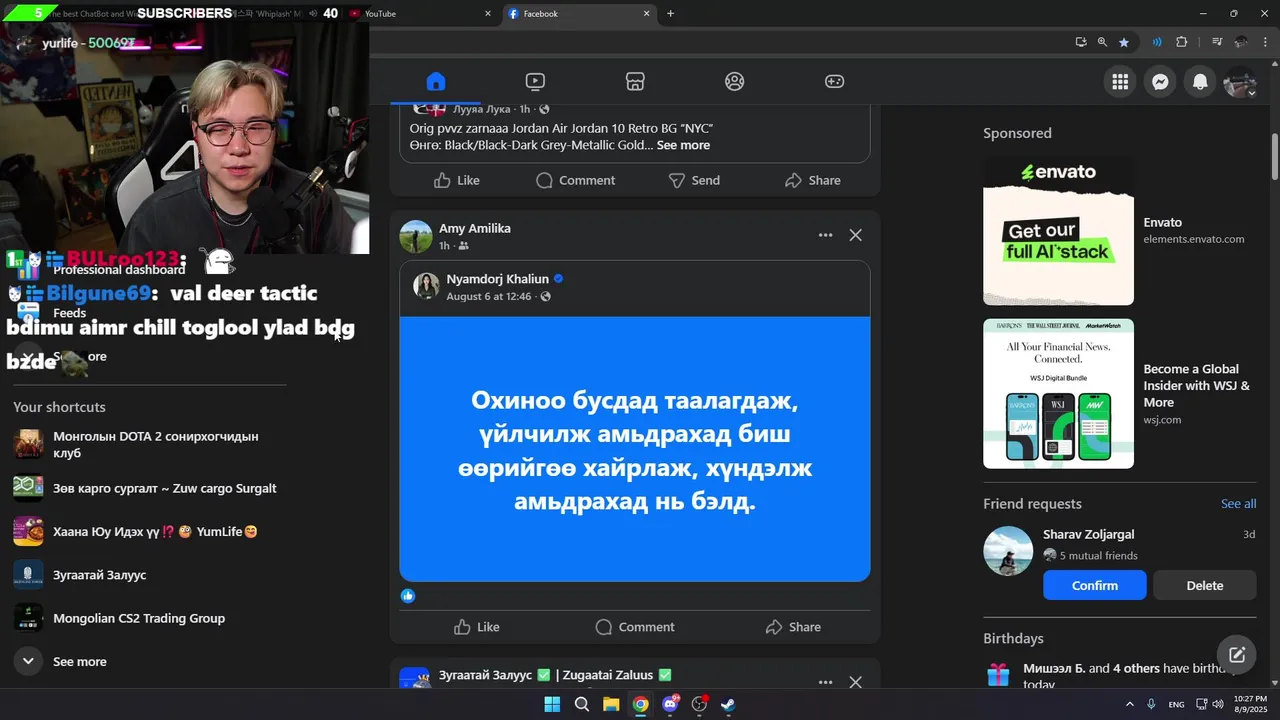The width and height of the screenshot is (1280, 720).
Task: Open a new browser tab
Action: 670,14
